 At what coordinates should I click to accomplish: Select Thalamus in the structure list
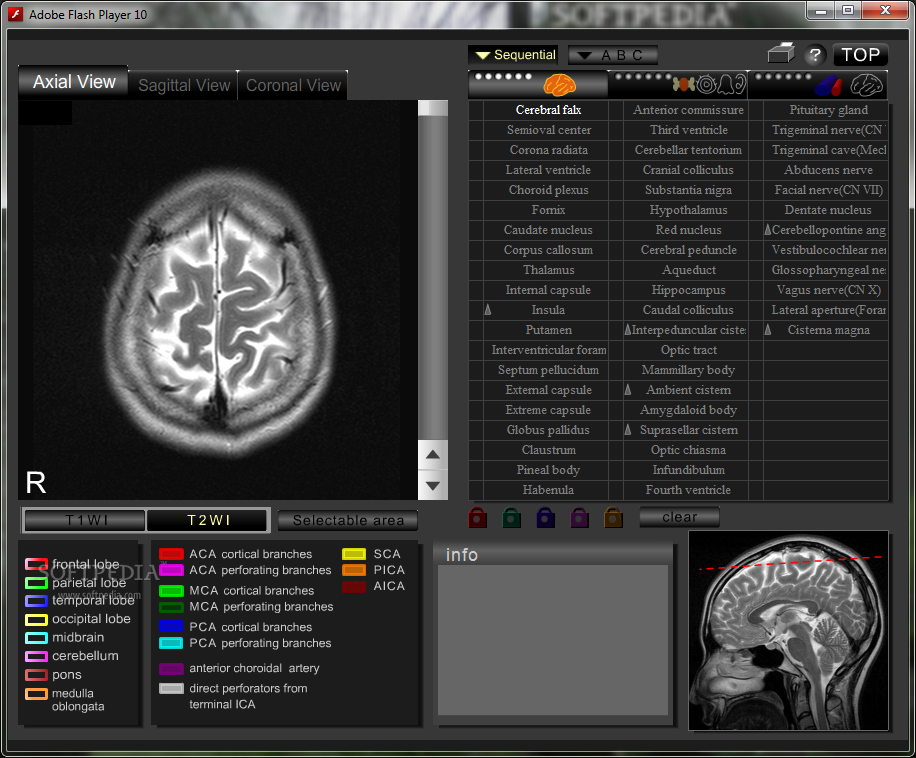tap(548, 270)
